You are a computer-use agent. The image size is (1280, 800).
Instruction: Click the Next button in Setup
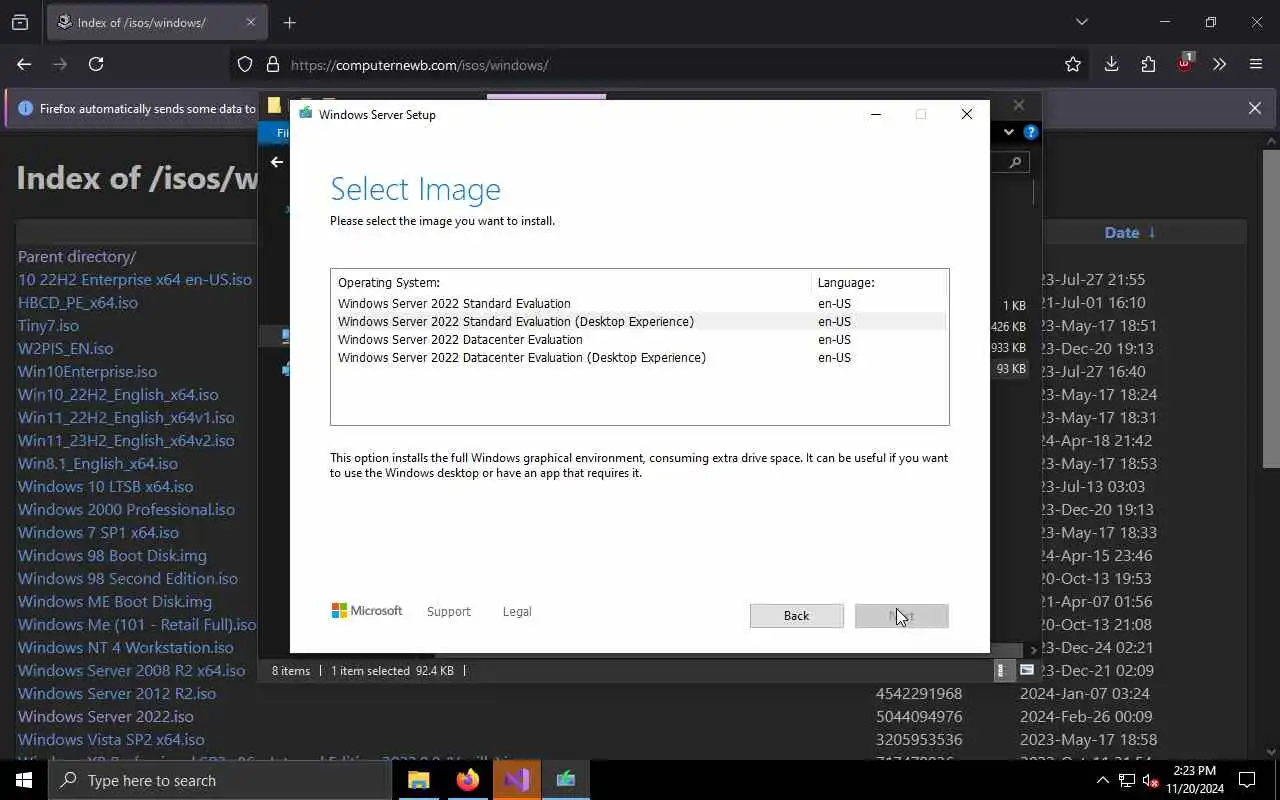(x=902, y=615)
